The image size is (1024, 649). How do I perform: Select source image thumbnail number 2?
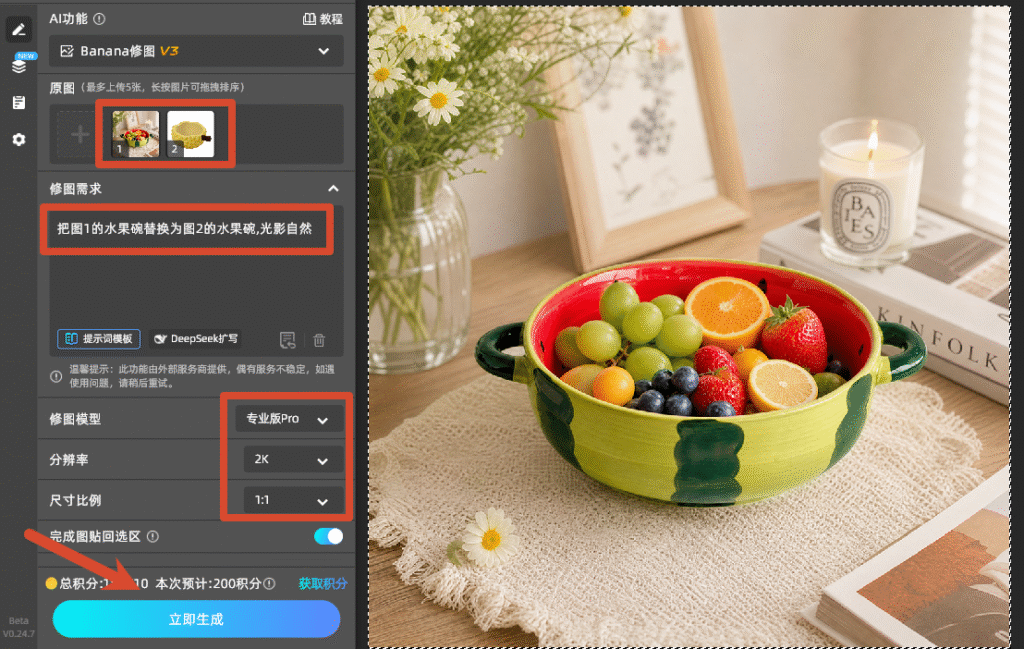[x=190, y=134]
